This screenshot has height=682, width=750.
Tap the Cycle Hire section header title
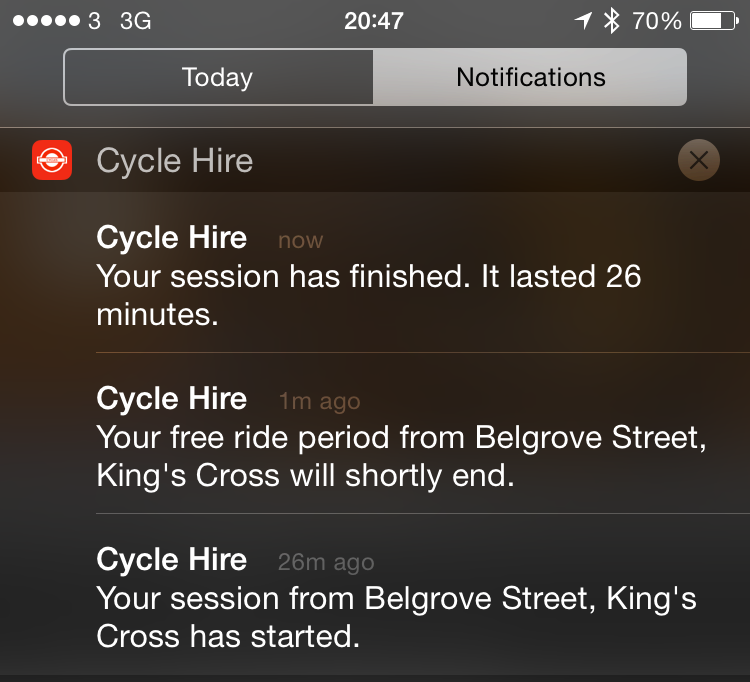point(174,161)
